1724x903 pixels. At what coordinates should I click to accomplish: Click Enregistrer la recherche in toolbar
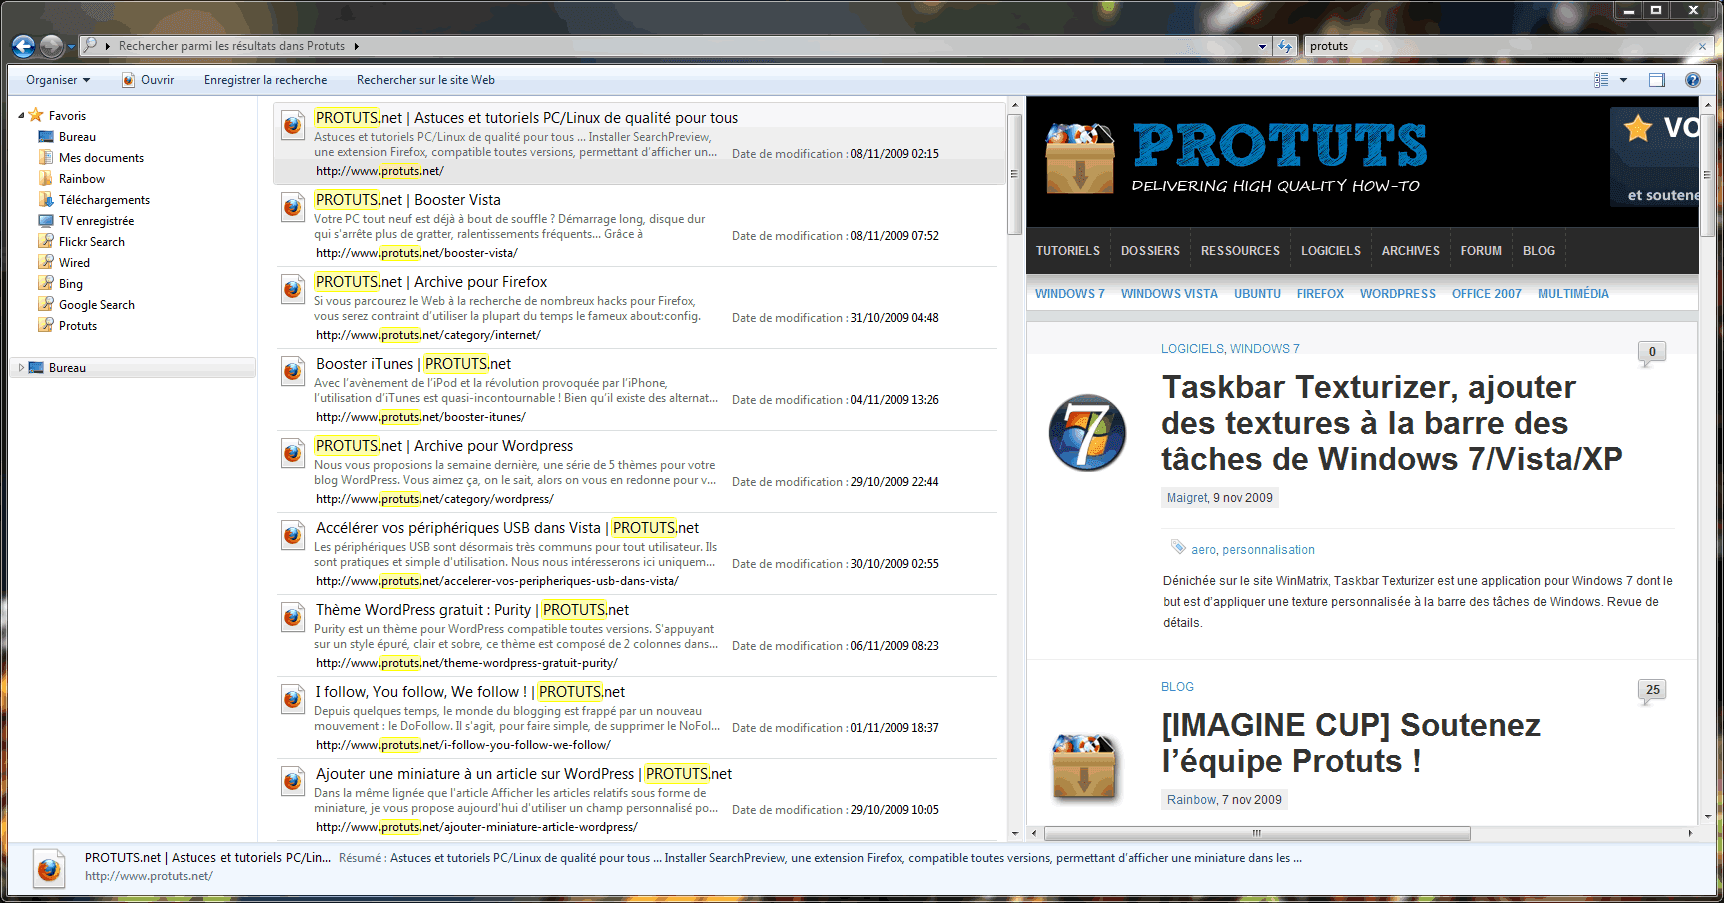265,80
